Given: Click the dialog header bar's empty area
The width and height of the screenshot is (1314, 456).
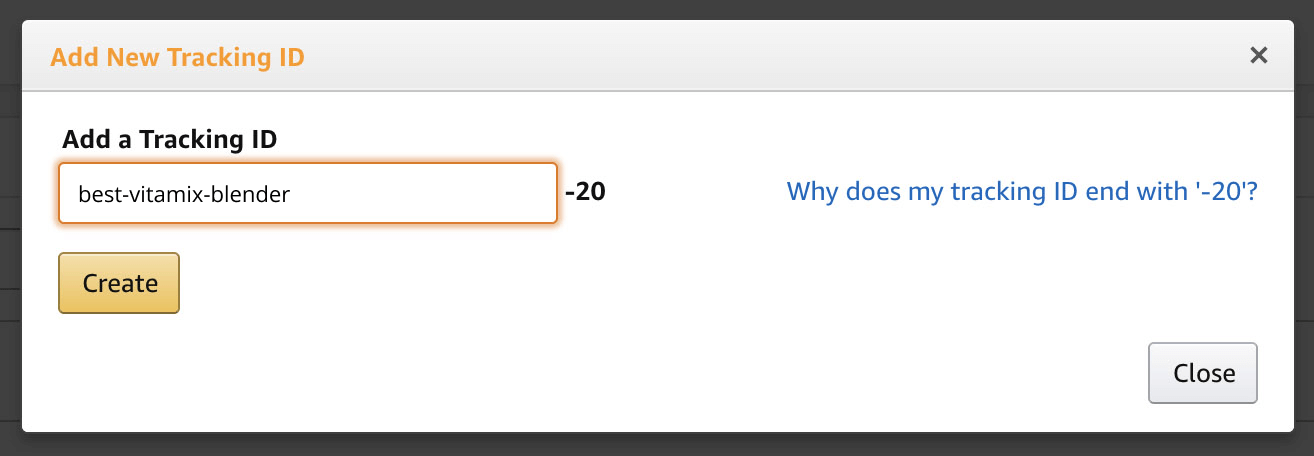Looking at the screenshot, I should pos(750,57).
